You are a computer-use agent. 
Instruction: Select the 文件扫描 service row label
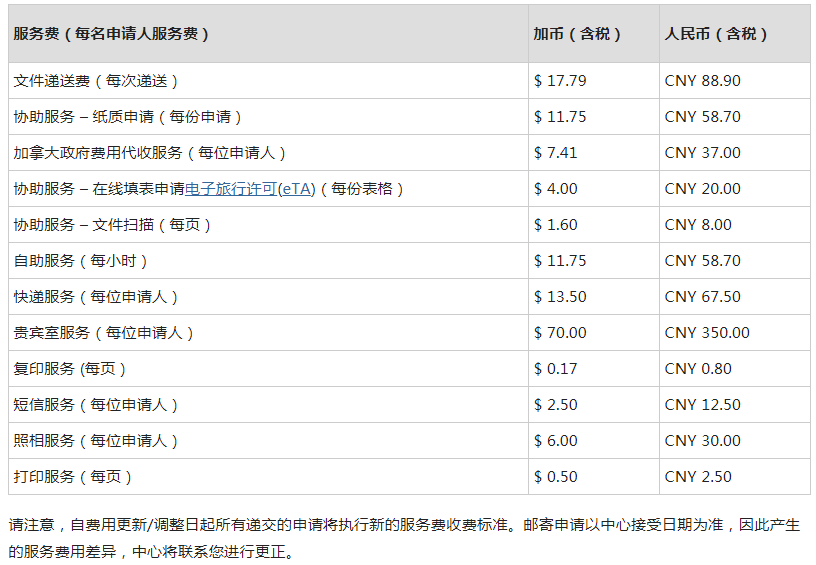(112, 225)
